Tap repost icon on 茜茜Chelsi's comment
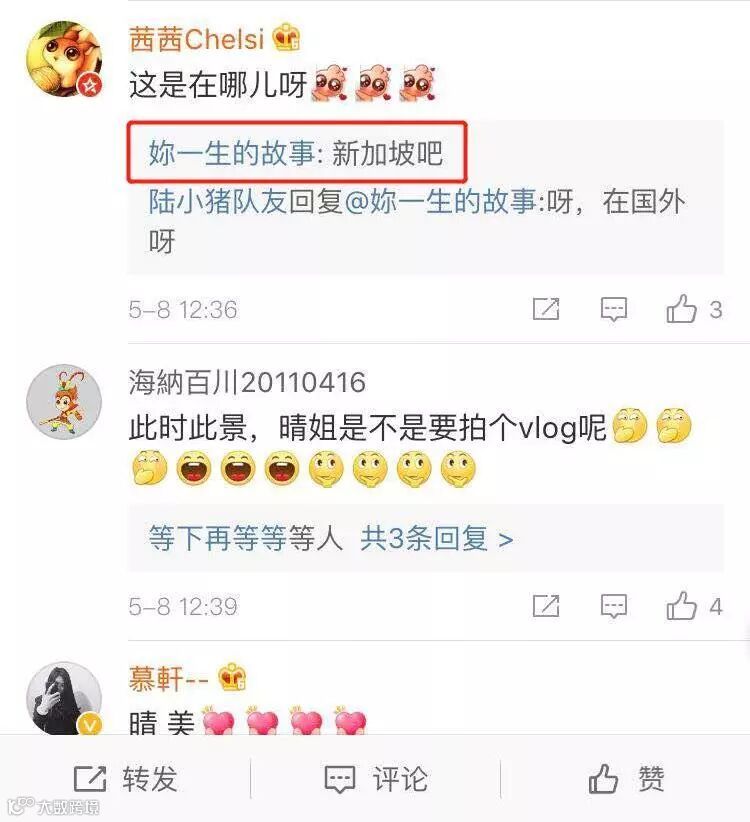750x822 pixels. [x=546, y=309]
